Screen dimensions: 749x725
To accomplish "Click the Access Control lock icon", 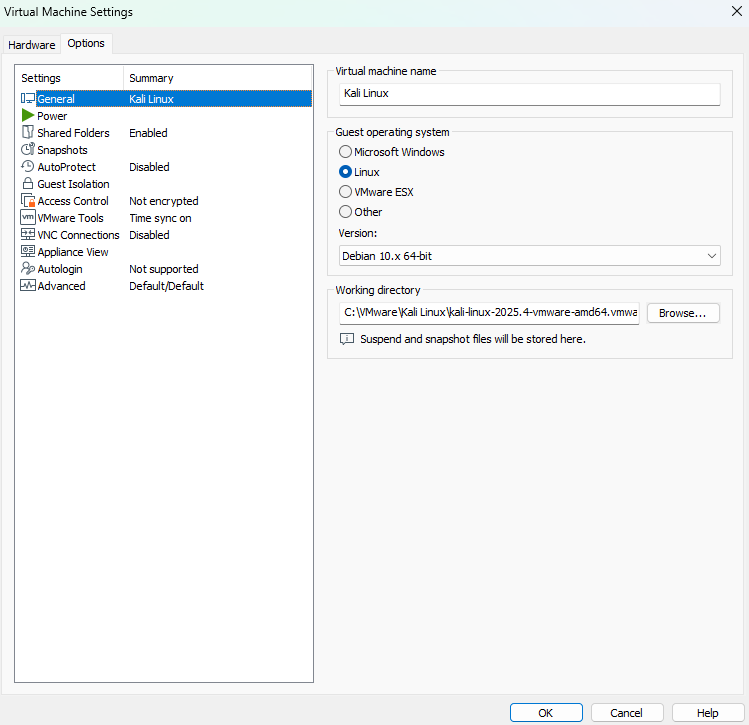I will tap(28, 201).
